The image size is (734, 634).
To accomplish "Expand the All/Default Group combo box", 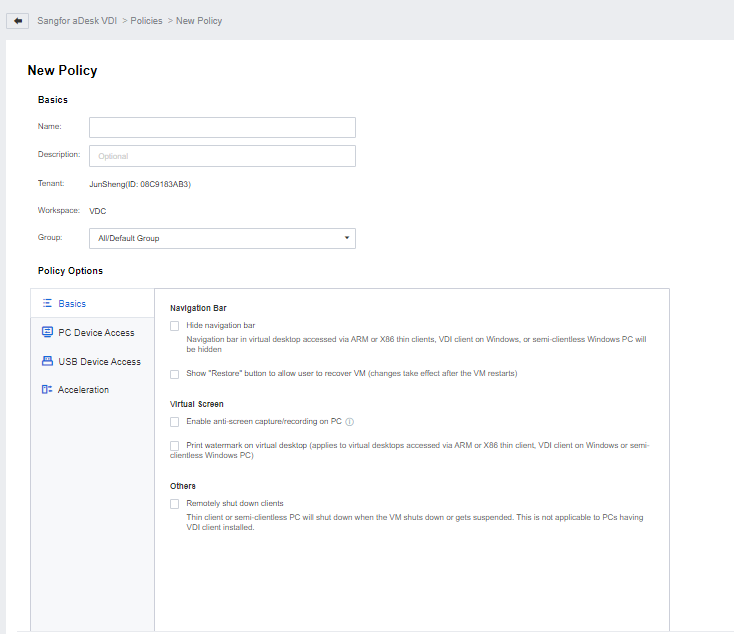I will [x=222, y=238].
